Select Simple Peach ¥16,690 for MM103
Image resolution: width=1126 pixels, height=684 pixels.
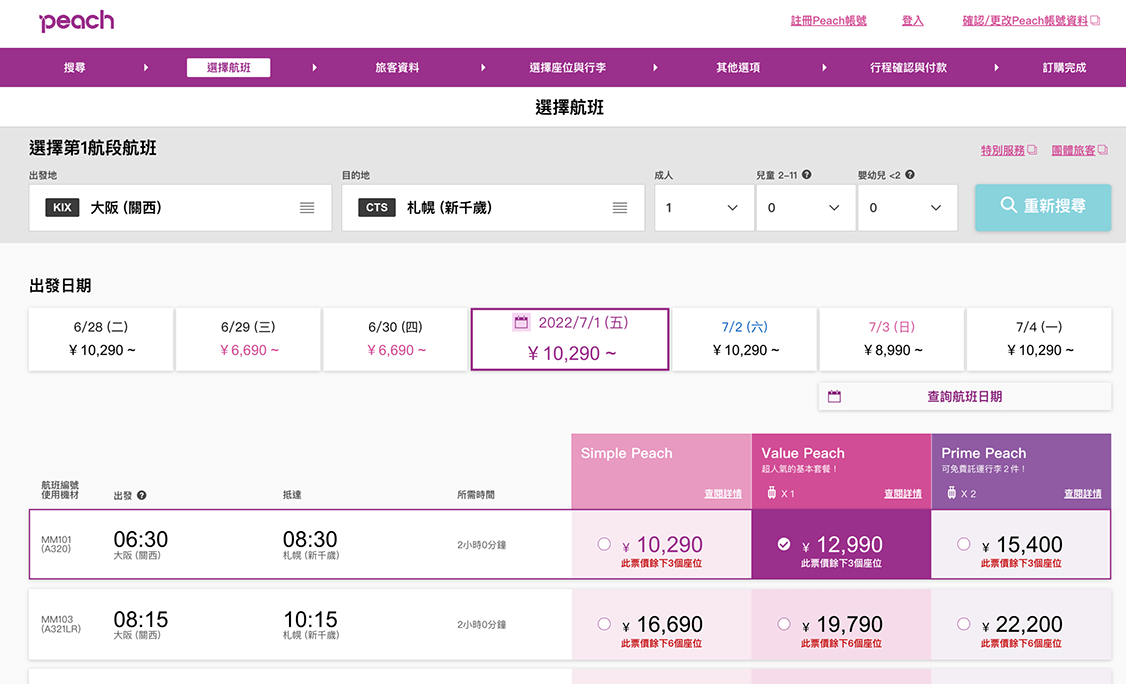(605, 624)
